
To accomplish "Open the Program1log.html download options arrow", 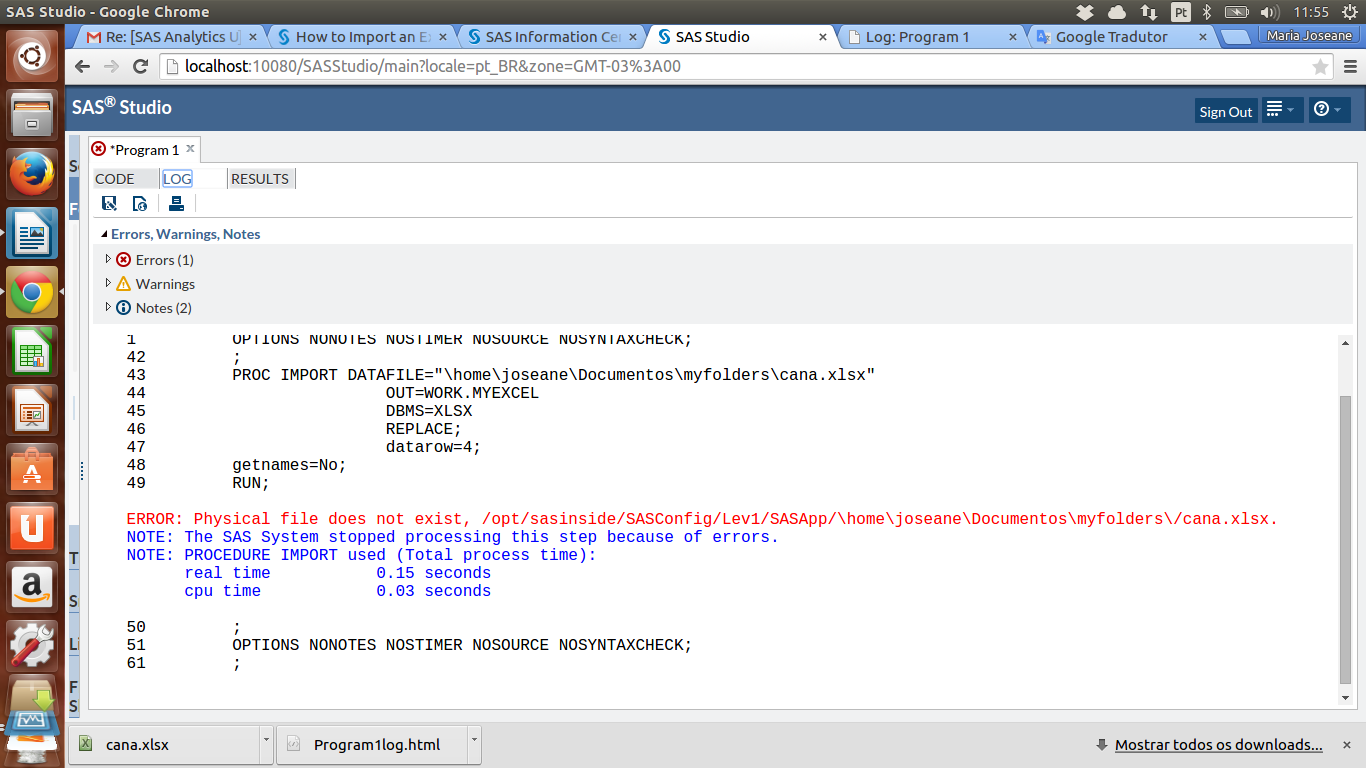I will pos(475,744).
